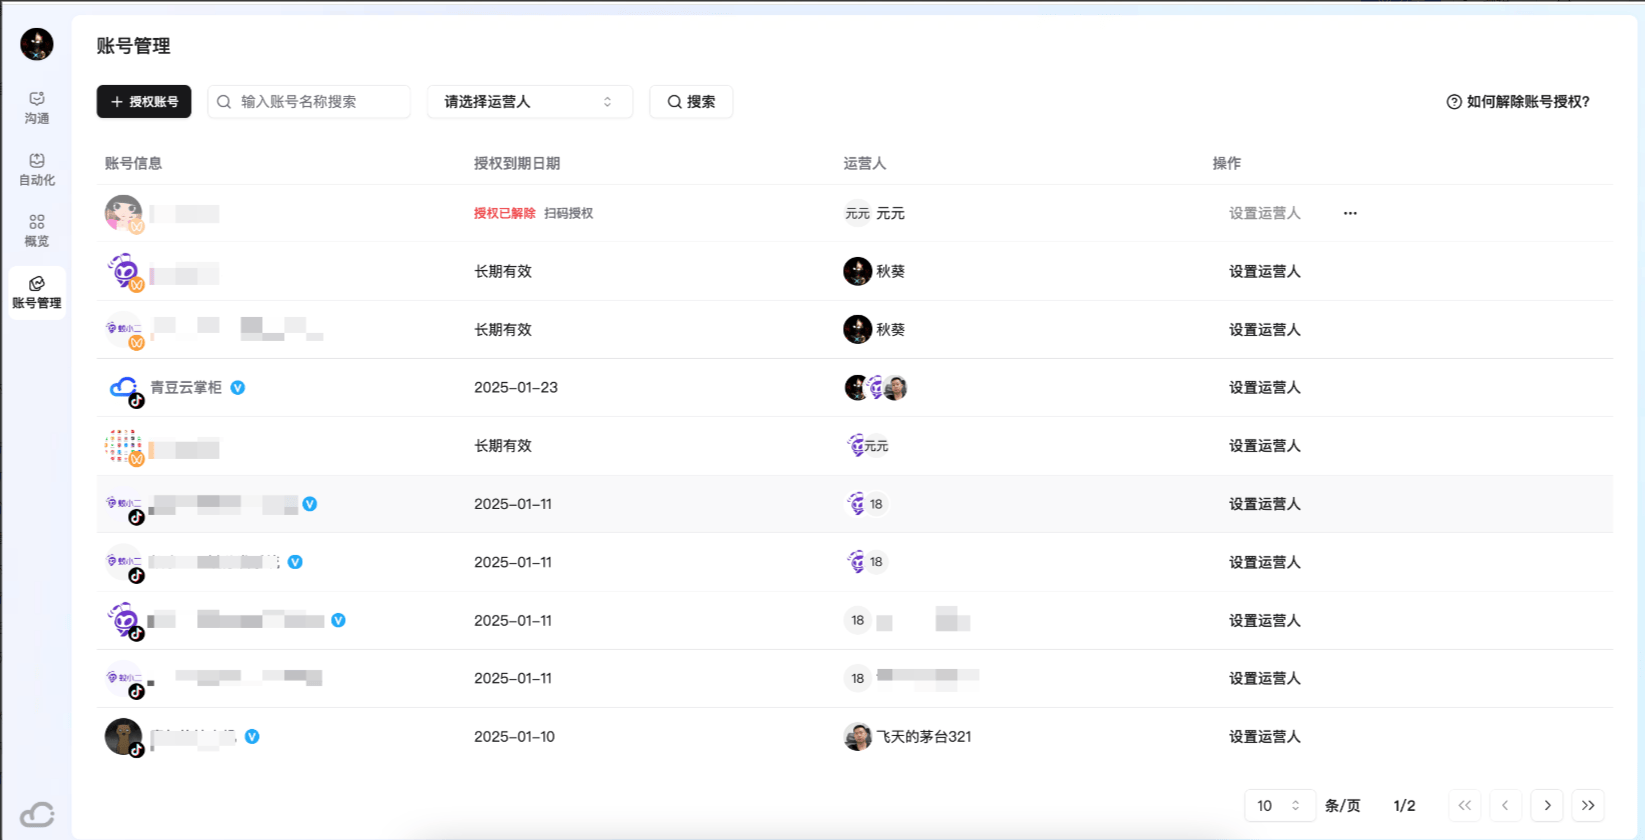
Task: Click the 2025-01-10 expiry date
Action: click(515, 736)
